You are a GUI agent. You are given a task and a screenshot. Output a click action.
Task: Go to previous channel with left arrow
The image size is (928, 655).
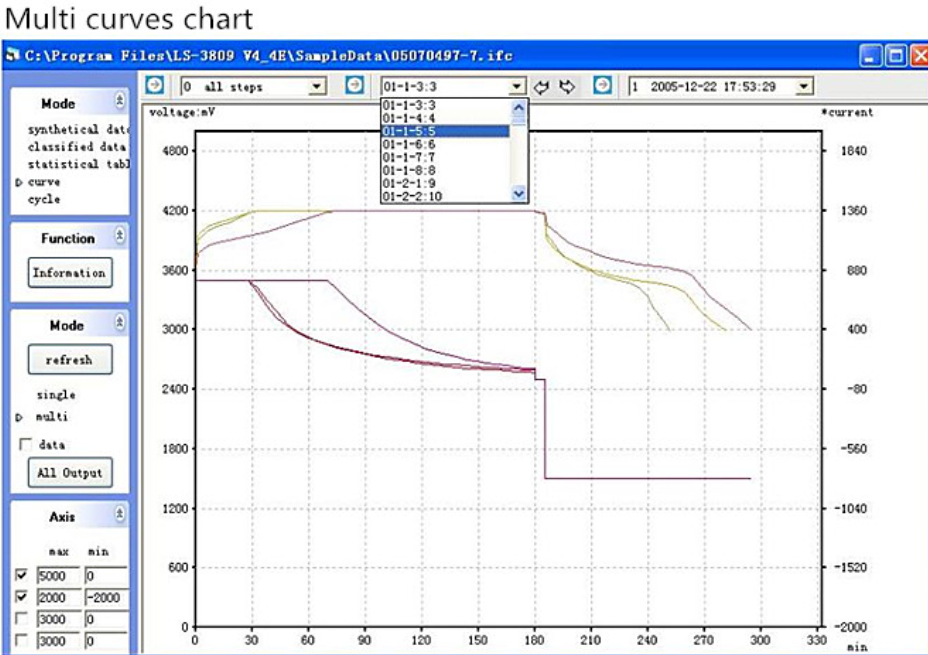coord(543,87)
